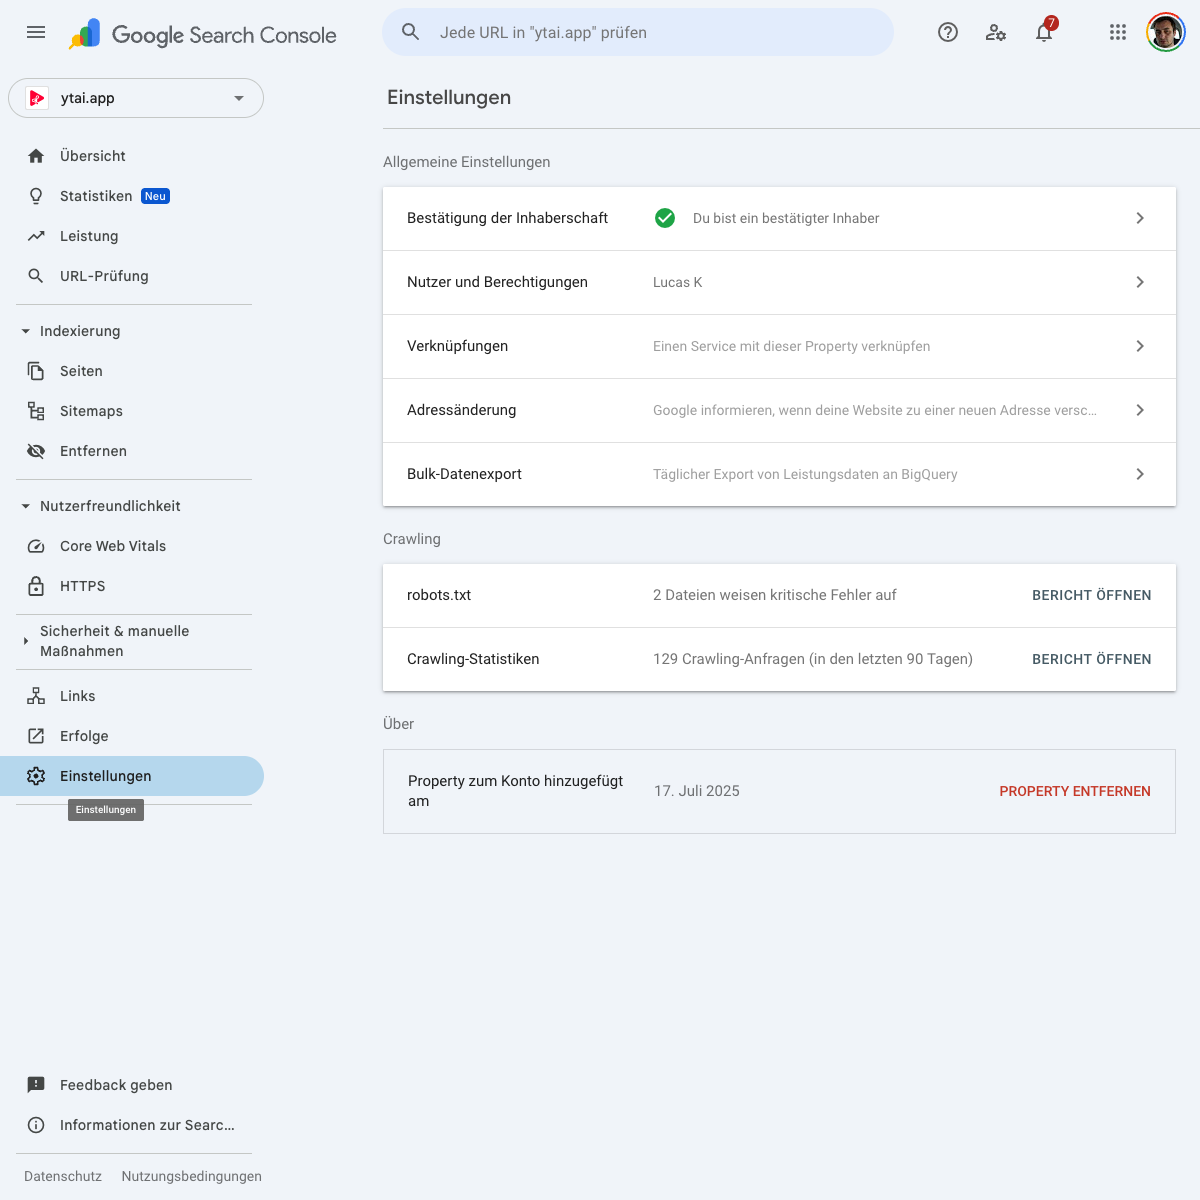
Task: Click the account profile avatar
Action: (x=1165, y=32)
